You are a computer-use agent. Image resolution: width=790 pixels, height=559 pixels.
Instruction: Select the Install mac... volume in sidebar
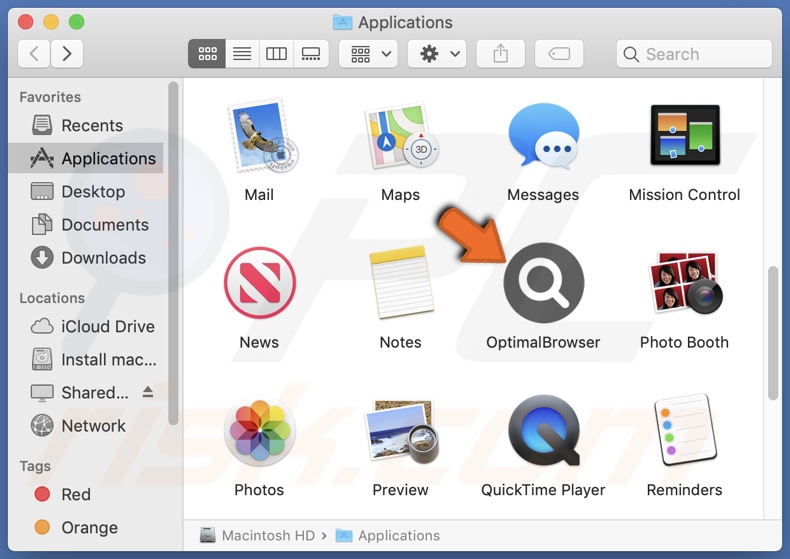(x=86, y=360)
